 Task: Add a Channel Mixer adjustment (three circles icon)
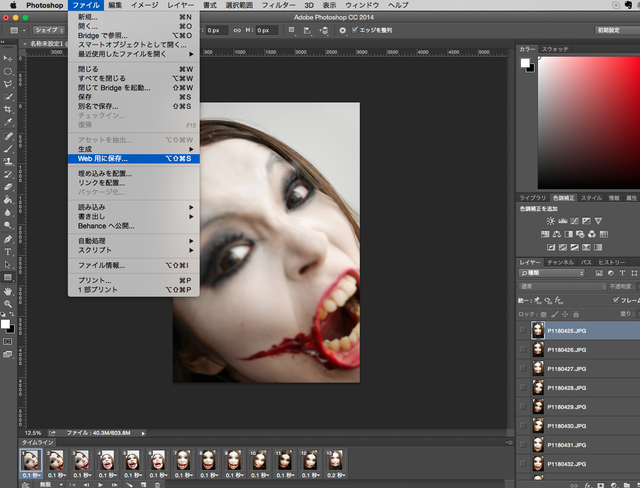pos(592,234)
